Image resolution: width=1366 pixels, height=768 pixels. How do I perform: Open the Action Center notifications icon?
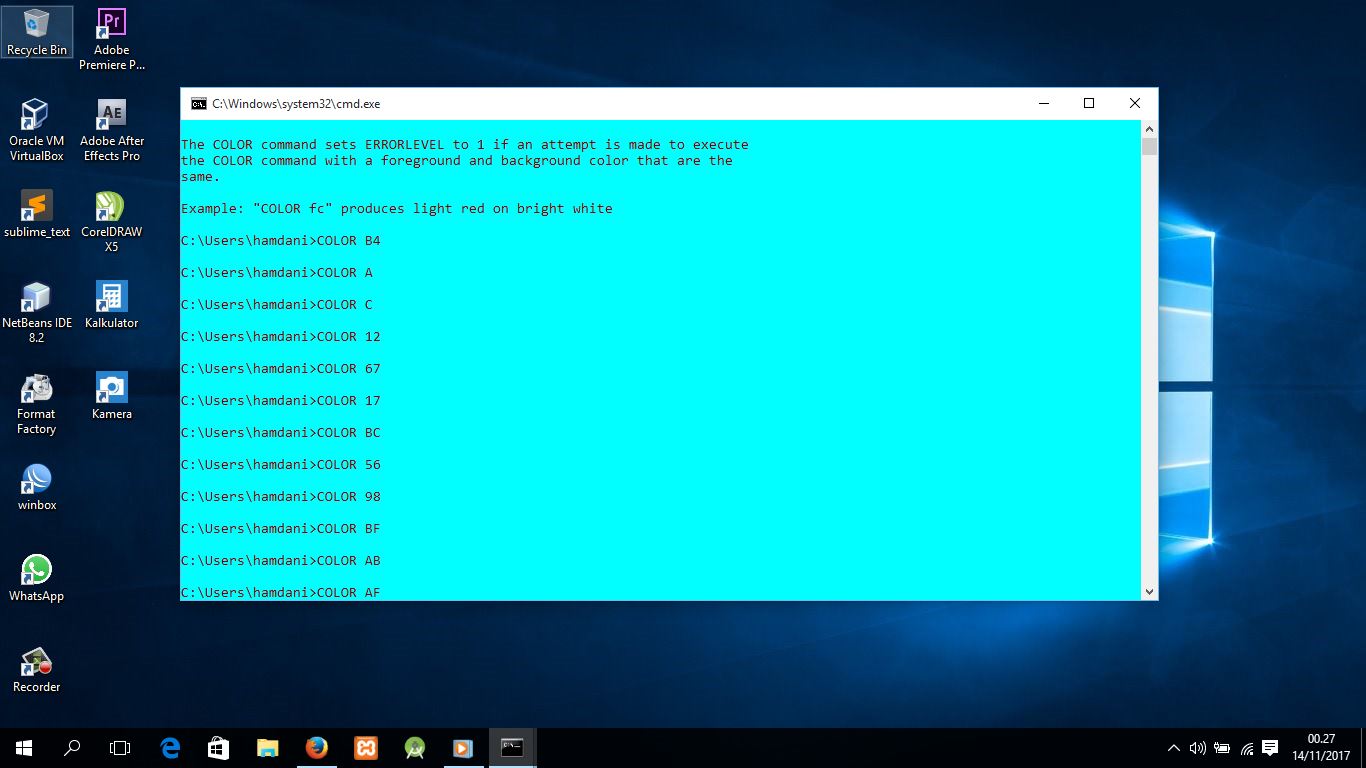pyautogui.click(x=1270, y=748)
